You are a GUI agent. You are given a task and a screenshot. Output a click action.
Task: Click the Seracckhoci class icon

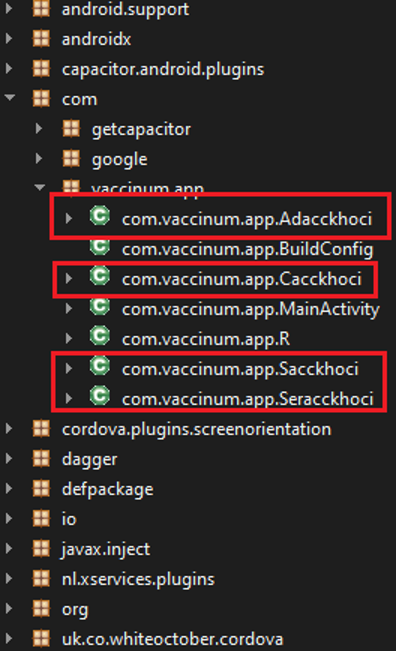[100, 397]
